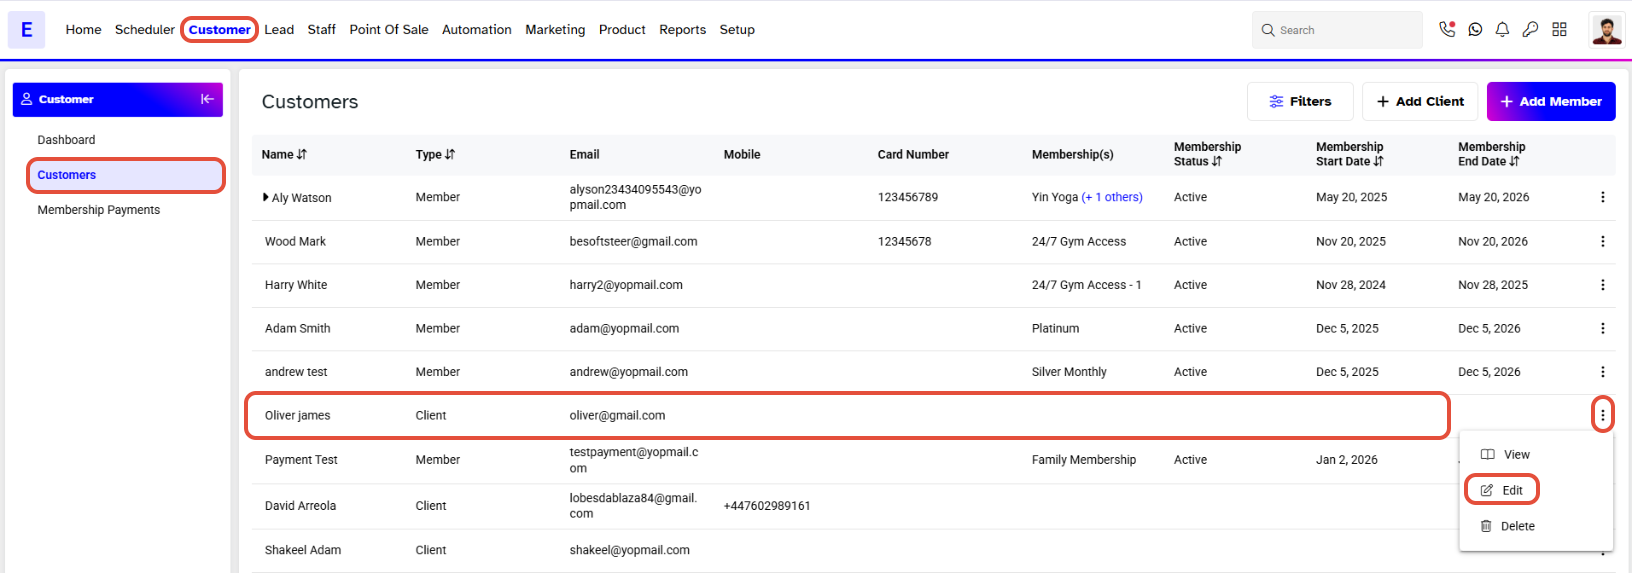Click the Family Membership cell
This screenshot has height=573, width=1632.
[1084, 460]
